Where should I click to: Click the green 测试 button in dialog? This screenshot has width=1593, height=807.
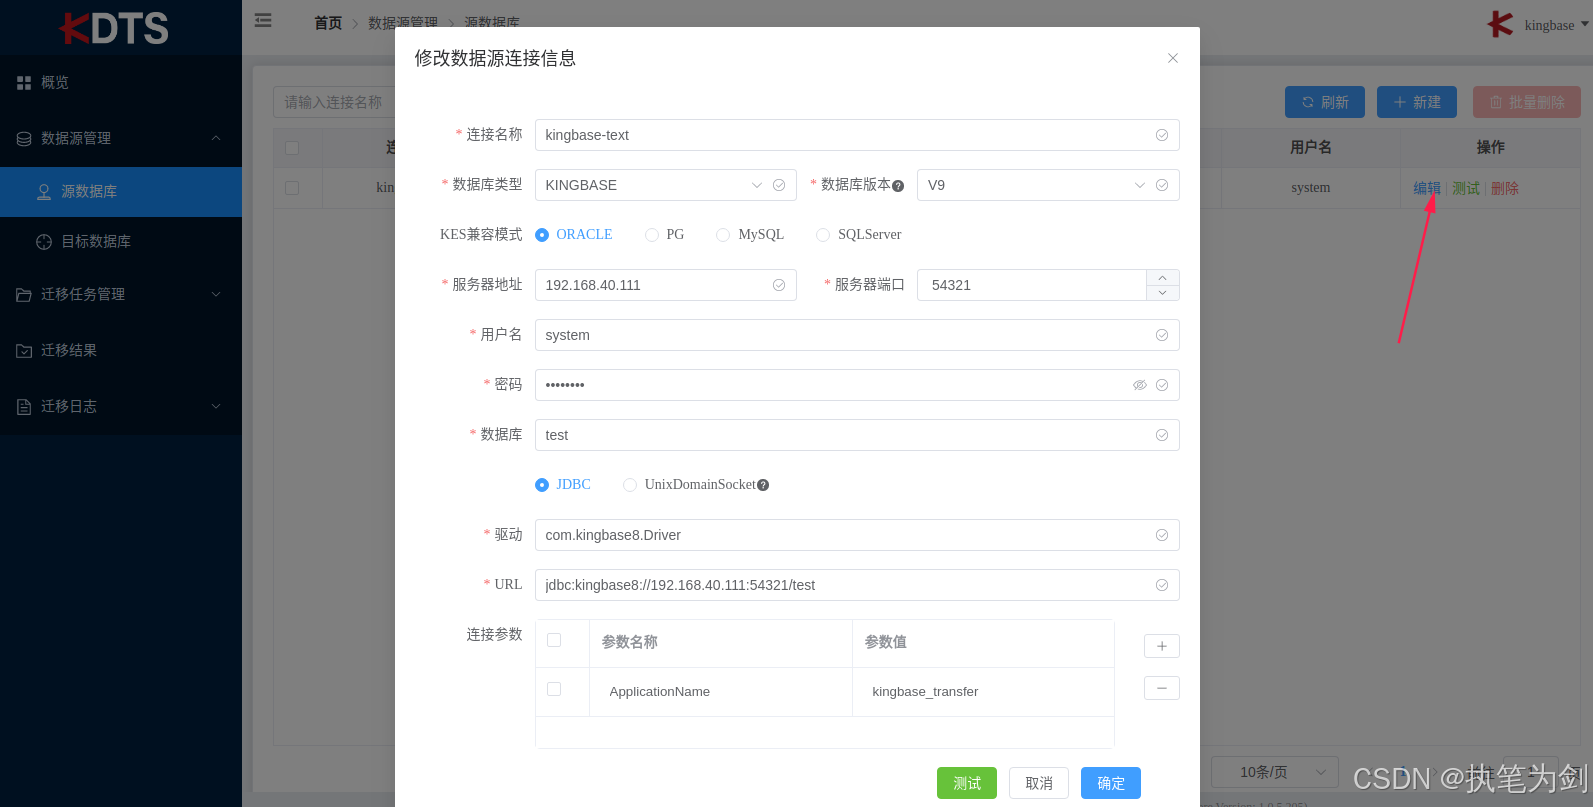967,783
